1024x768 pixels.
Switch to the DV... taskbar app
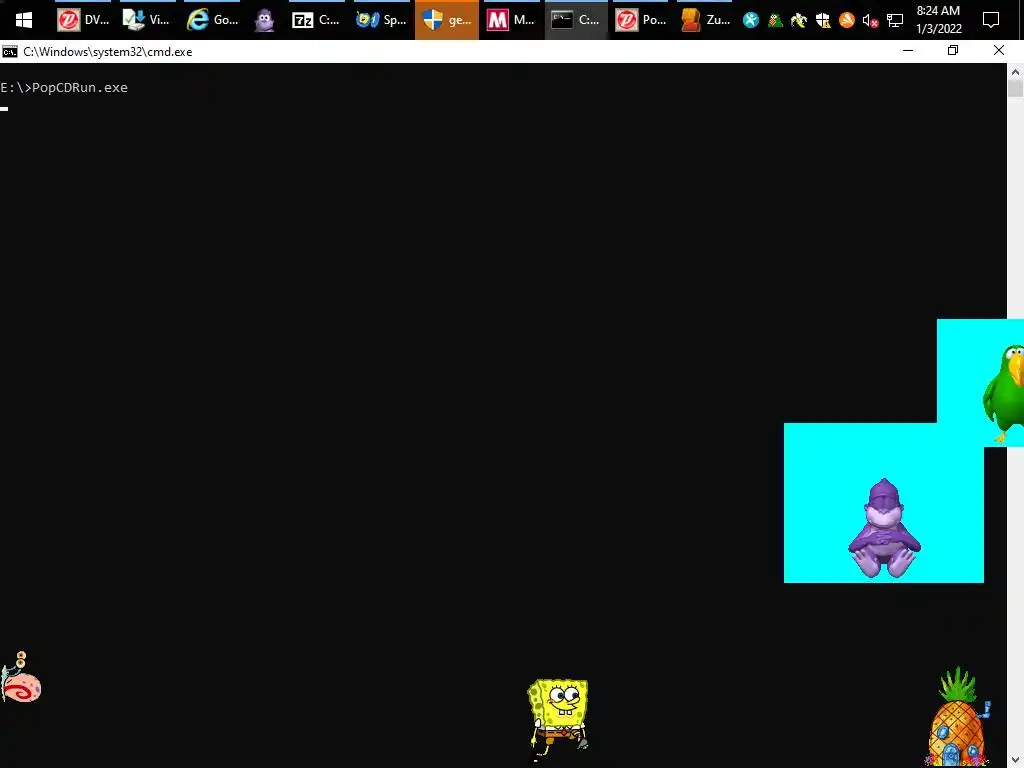(x=83, y=20)
